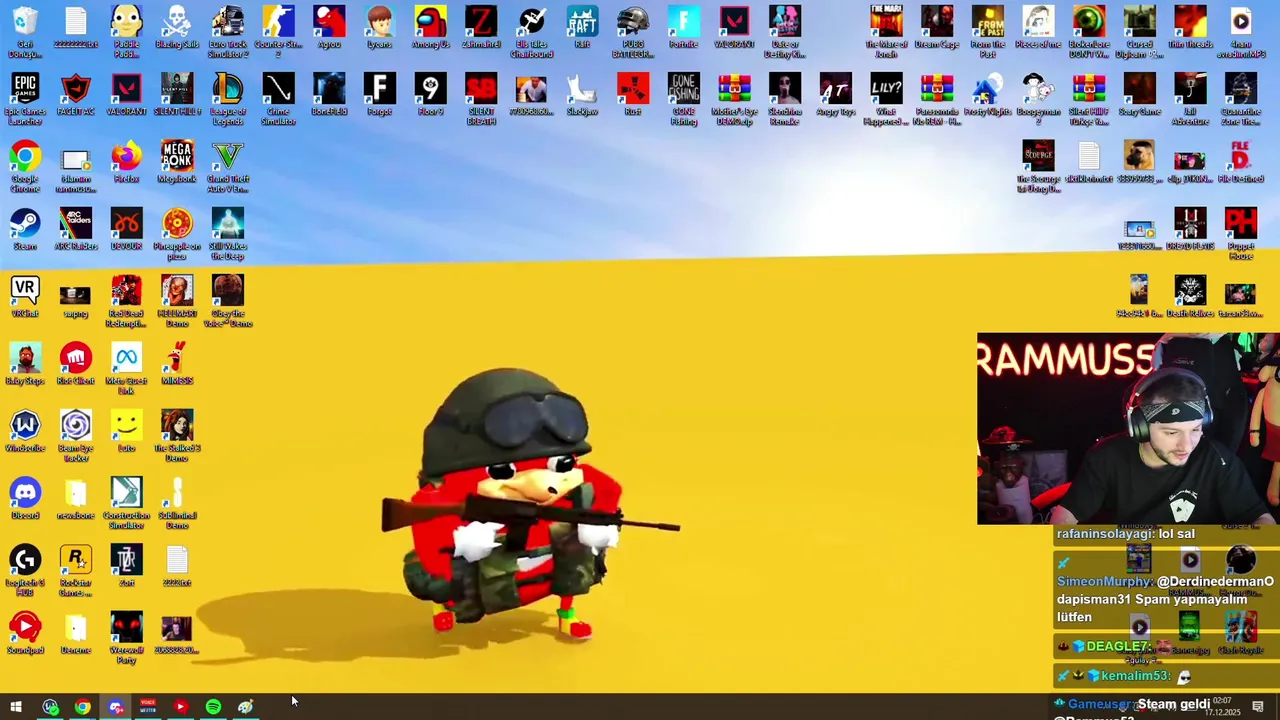The height and width of the screenshot is (720, 1280).
Task: Launch the Red Dead Redemption shortcut
Action: click(126, 300)
